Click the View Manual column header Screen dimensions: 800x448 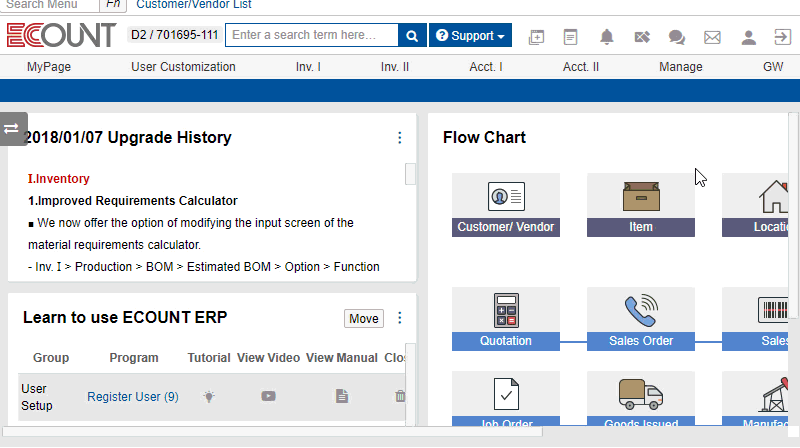[342, 358]
